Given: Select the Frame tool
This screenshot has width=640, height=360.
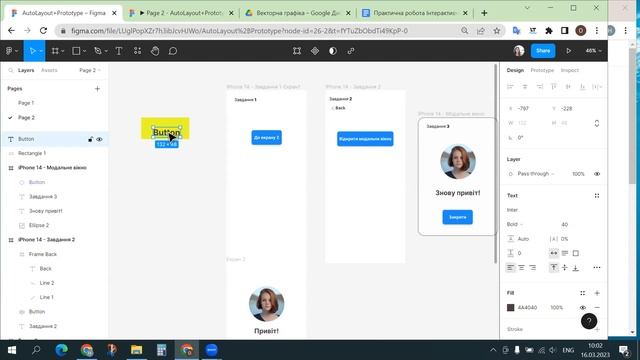Looking at the screenshot, I should [55, 51].
